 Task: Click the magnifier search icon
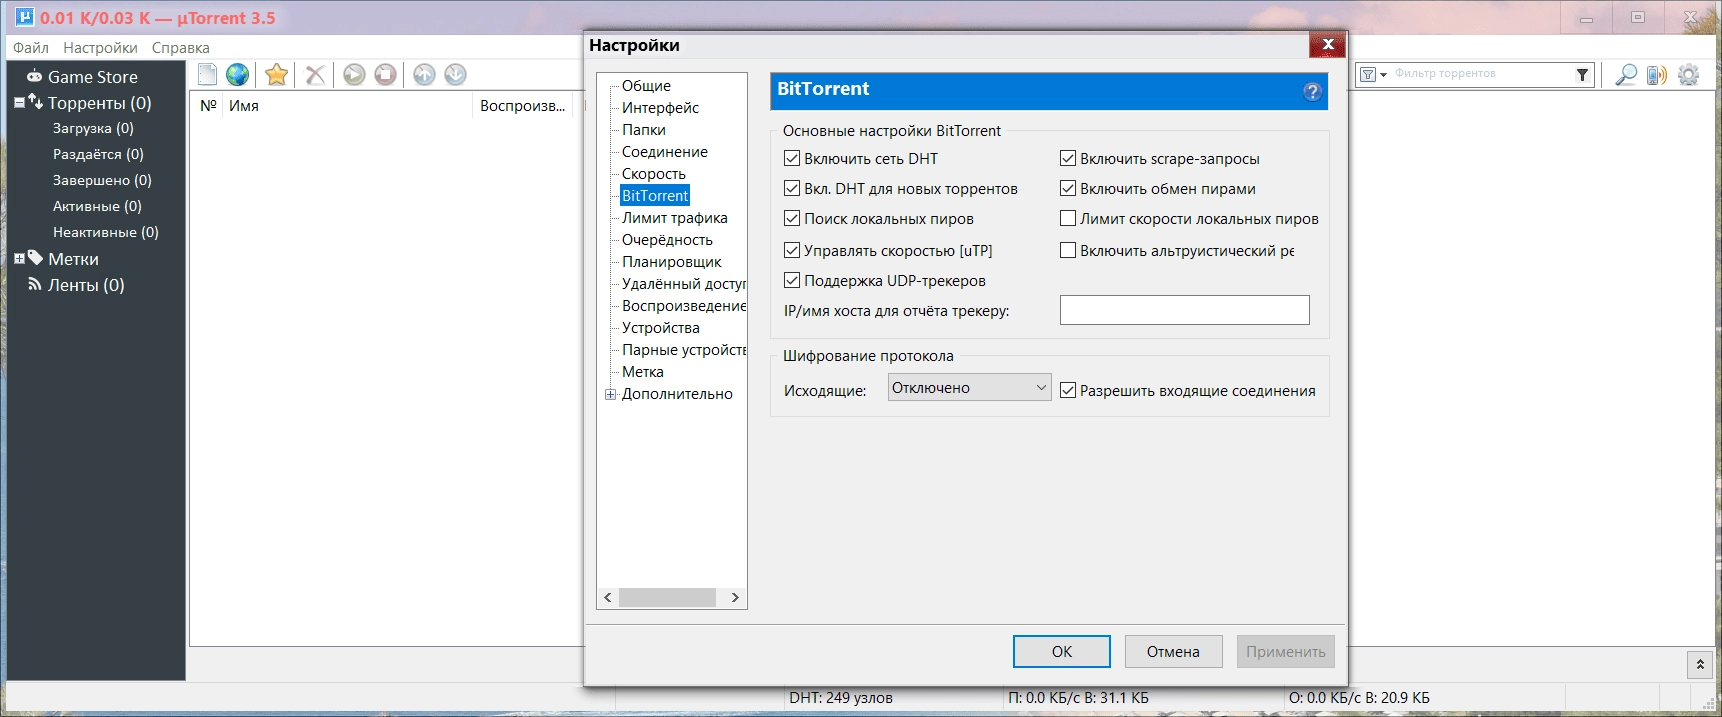click(1626, 75)
